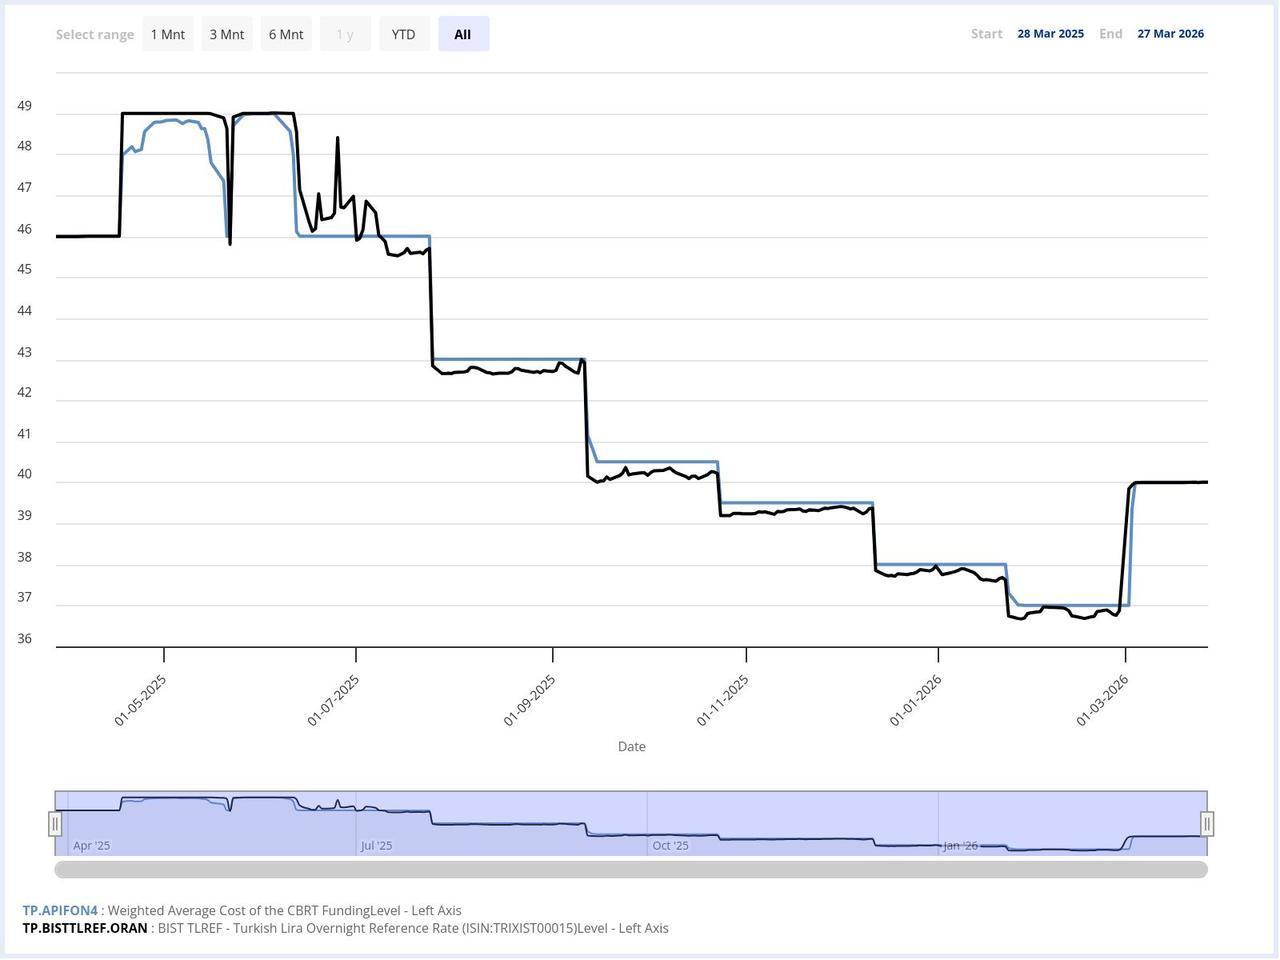The width and height of the screenshot is (1280, 960).
Task: Click the Date axis label
Action: [x=631, y=746]
